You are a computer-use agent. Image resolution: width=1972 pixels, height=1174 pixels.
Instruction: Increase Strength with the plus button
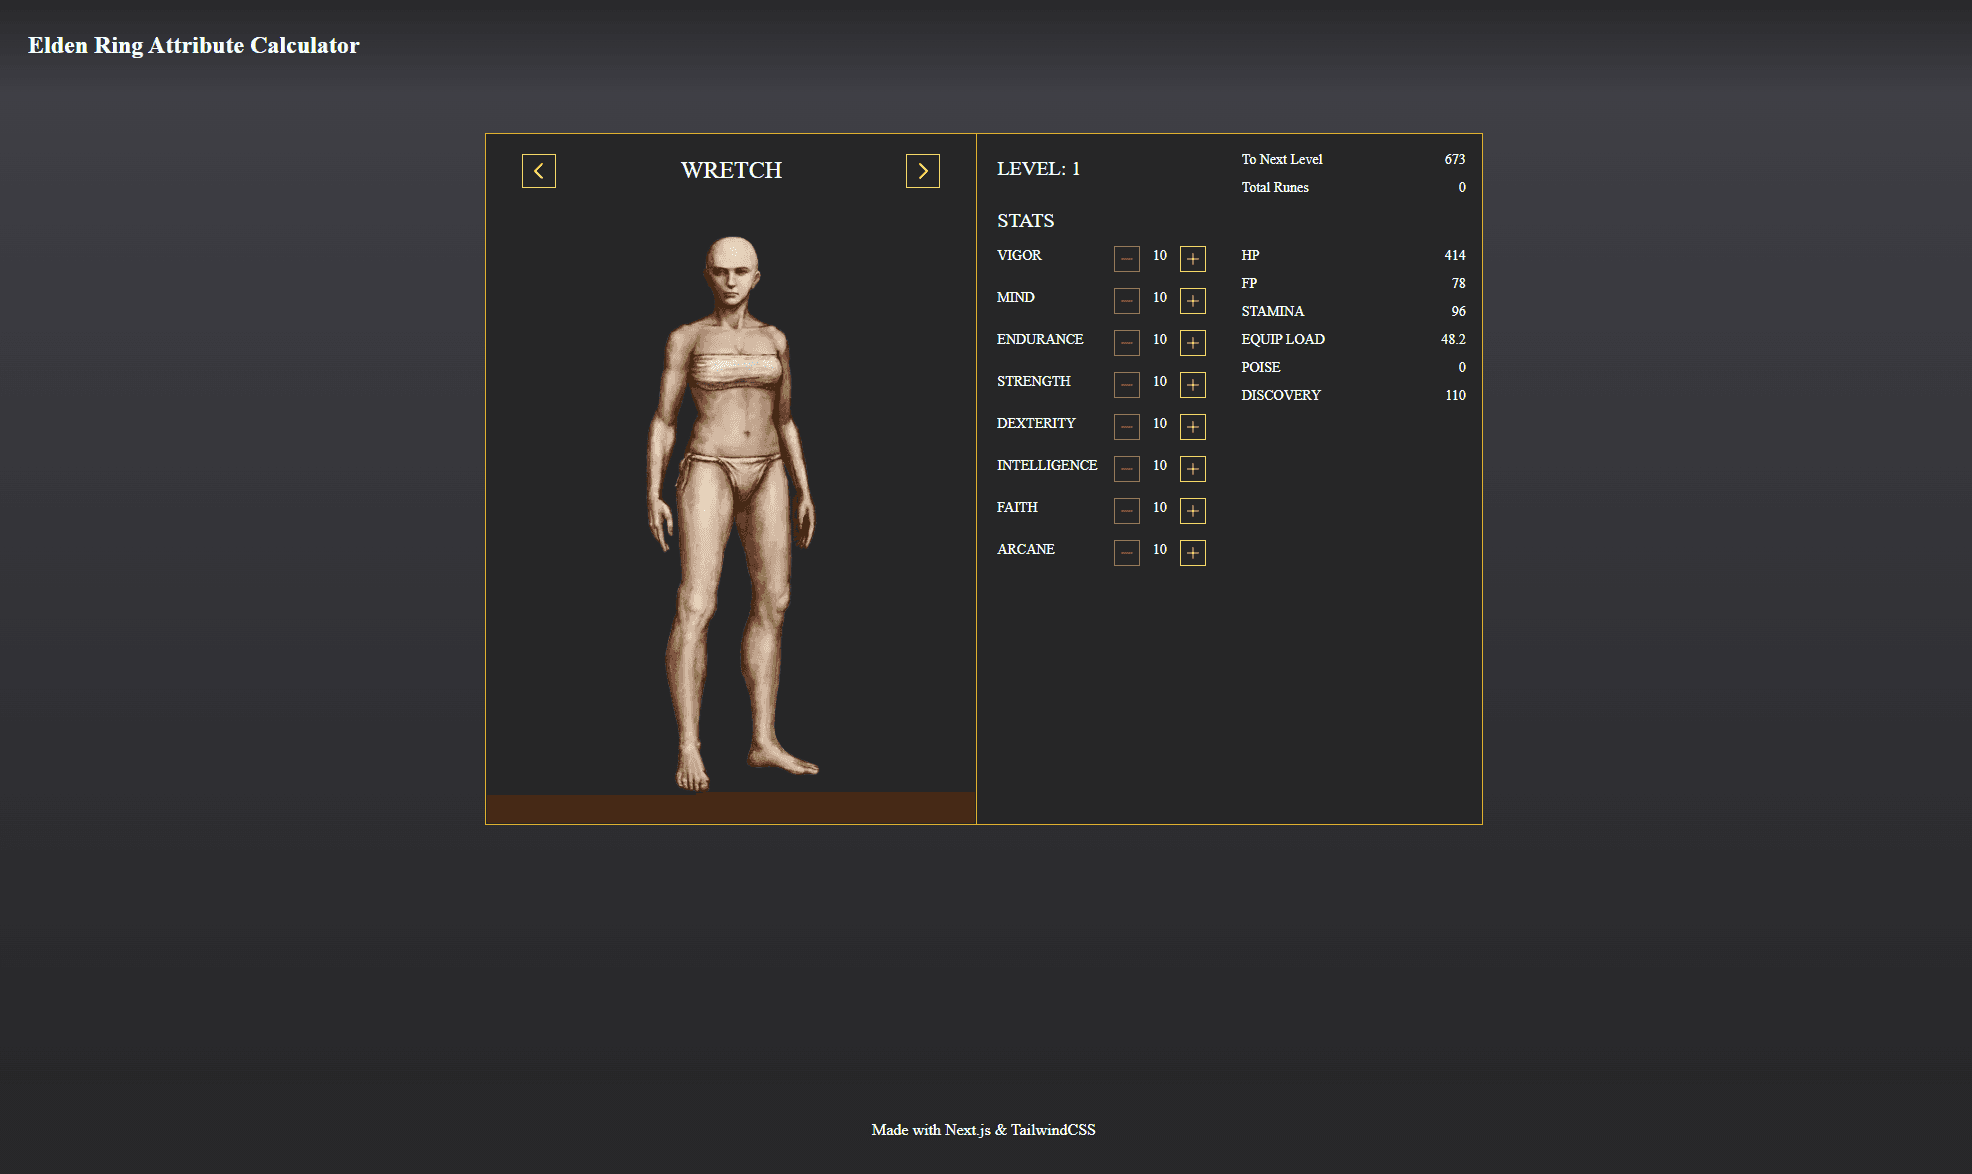tap(1192, 385)
